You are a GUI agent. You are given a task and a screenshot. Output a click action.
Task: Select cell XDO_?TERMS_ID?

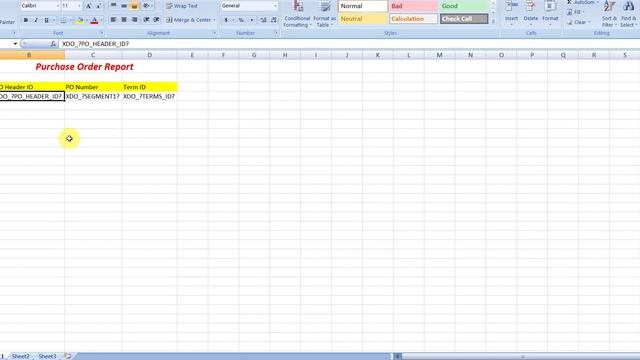point(149,96)
